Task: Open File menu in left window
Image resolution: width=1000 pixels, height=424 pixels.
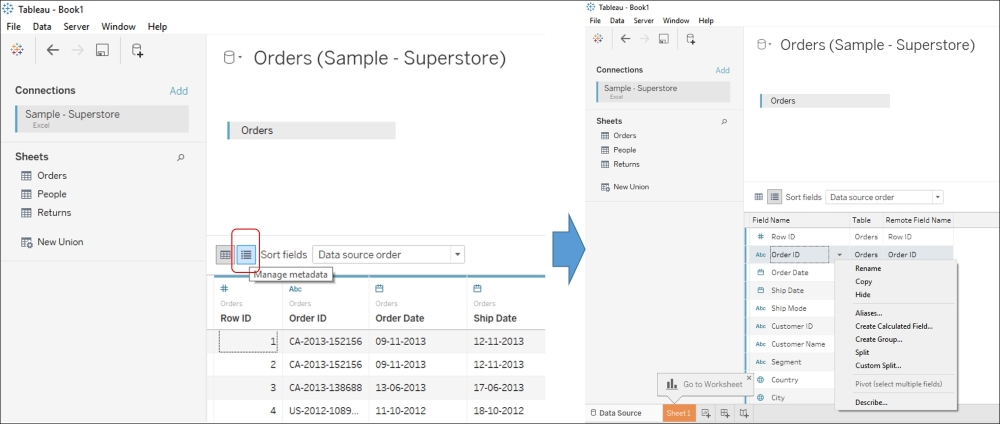Action: click(13, 27)
